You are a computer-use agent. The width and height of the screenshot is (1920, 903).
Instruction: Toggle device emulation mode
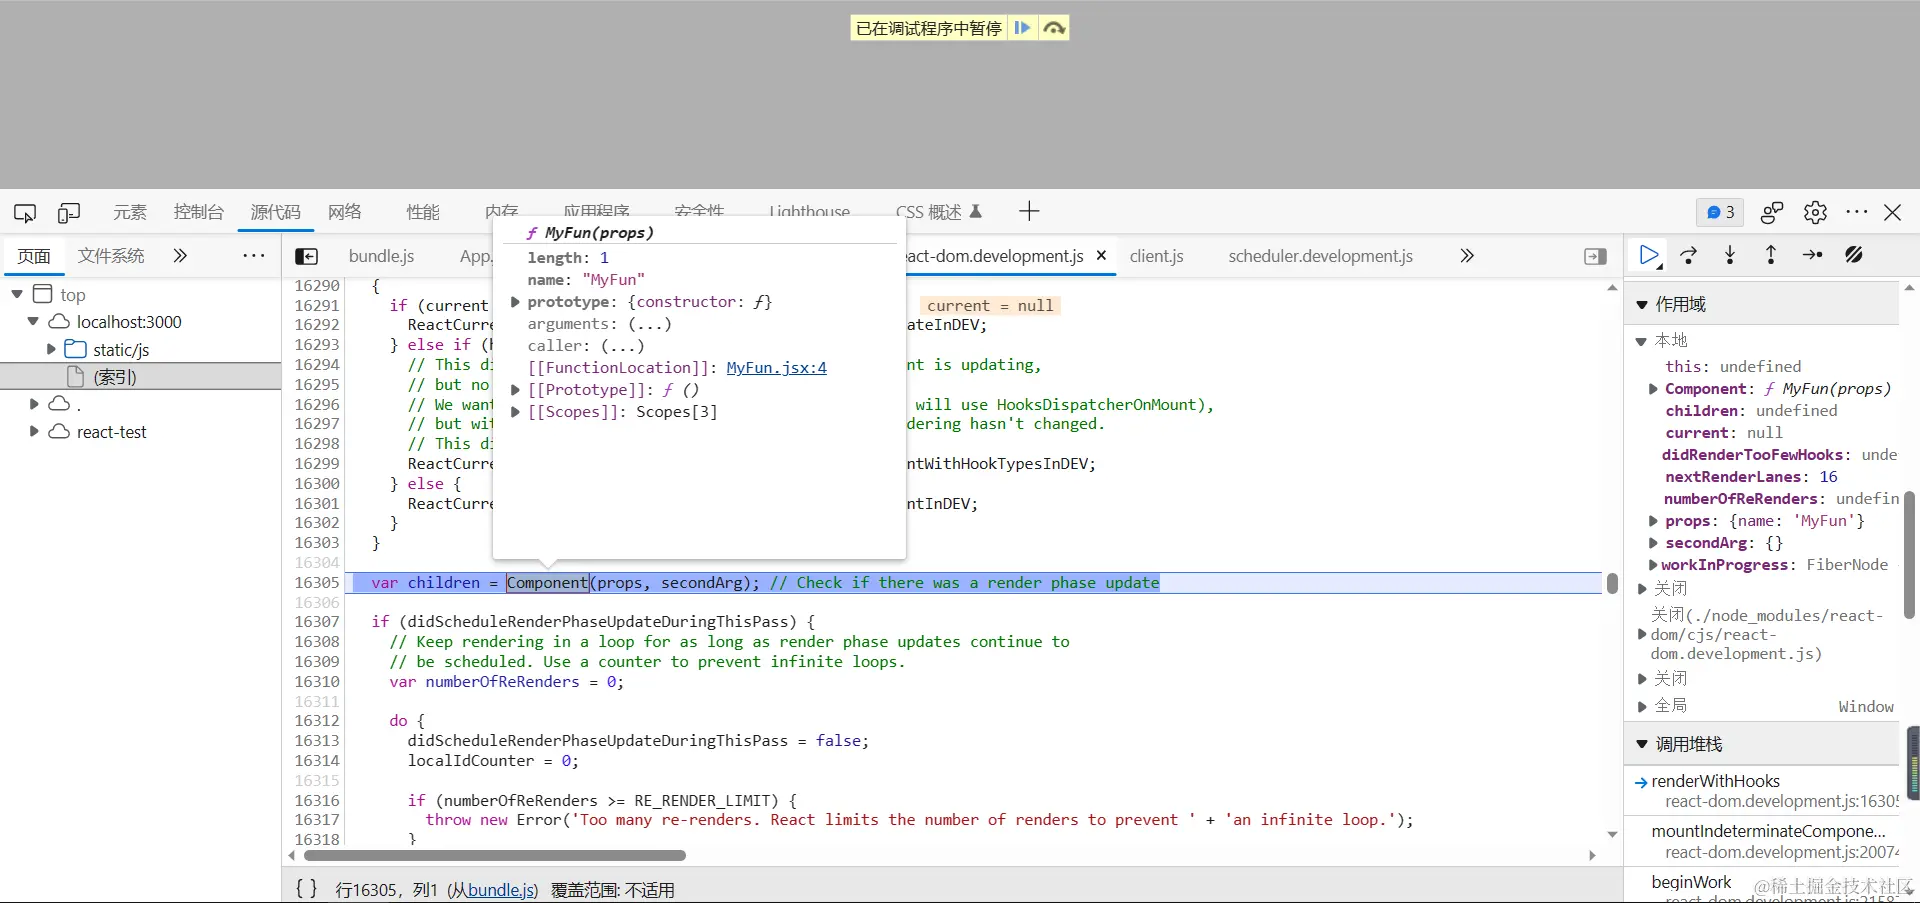click(69, 213)
